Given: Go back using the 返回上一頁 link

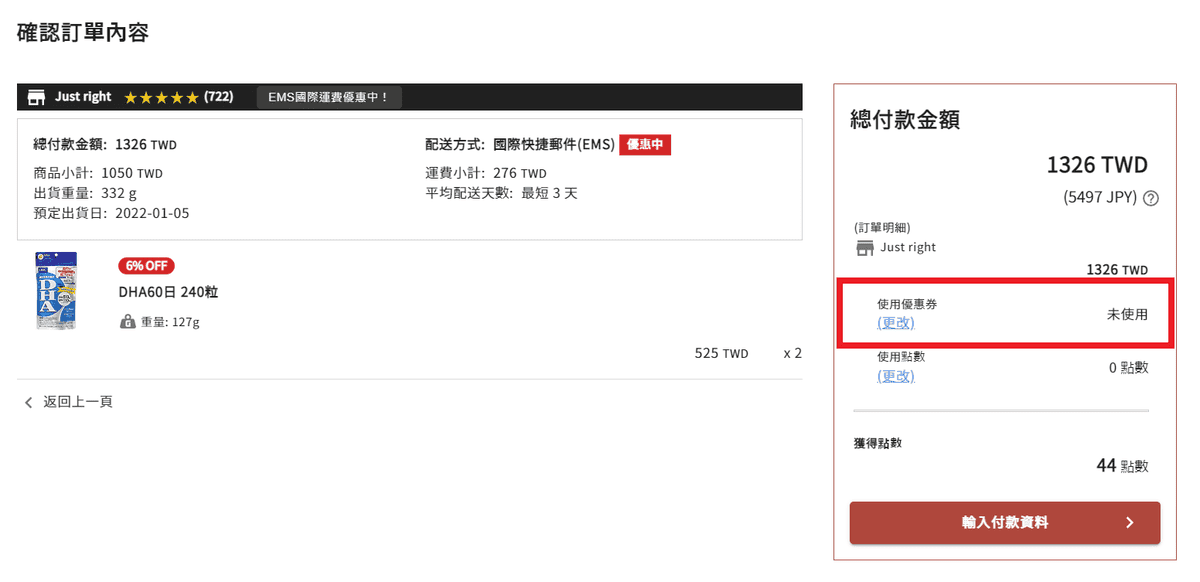Looking at the screenshot, I should pos(78,402).
